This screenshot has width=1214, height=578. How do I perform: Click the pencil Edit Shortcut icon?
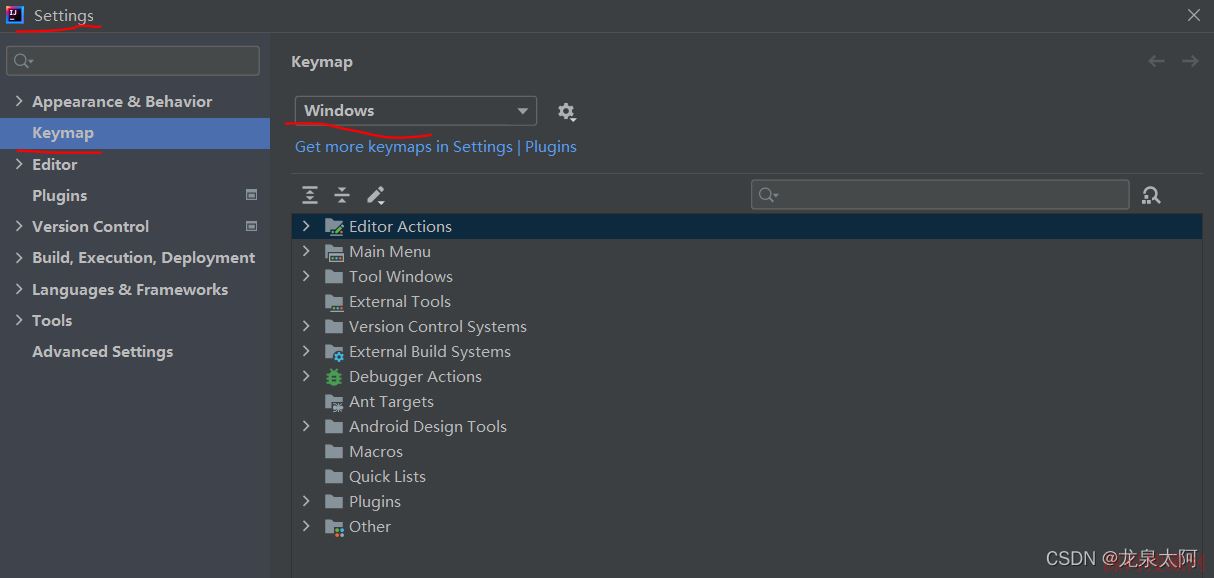pos(375,195)
